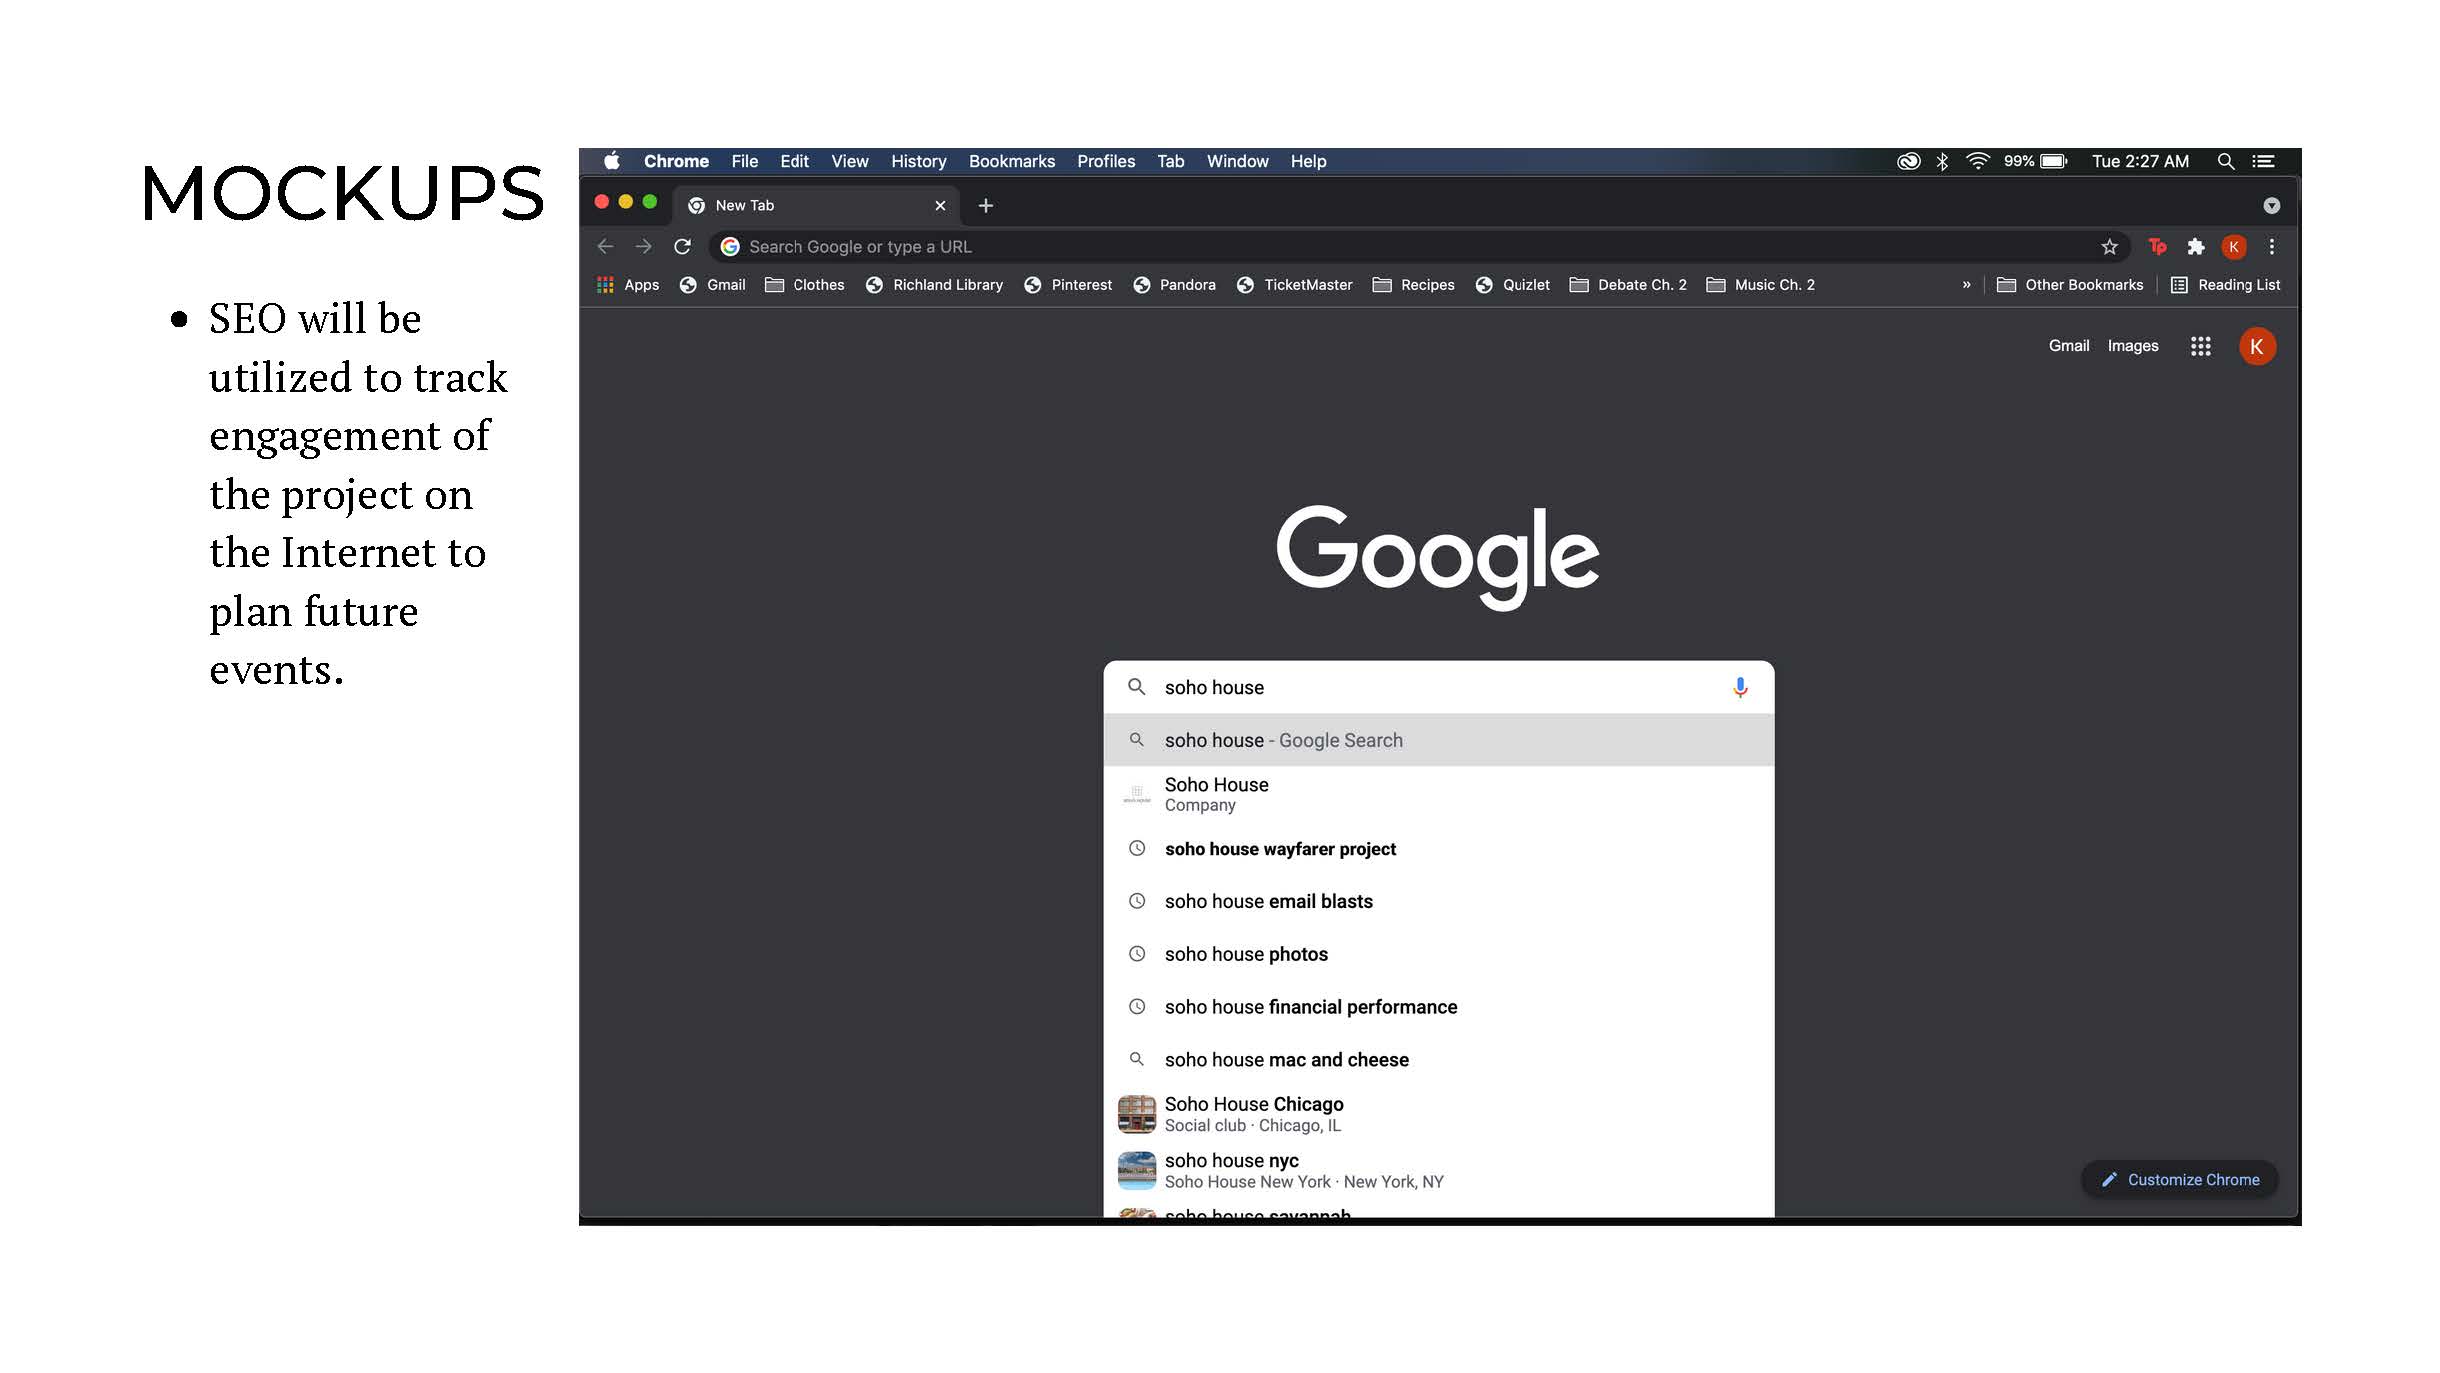2440x1373 pixels.
Task: Open the Profiles menu
Action: coord(1105,161)
